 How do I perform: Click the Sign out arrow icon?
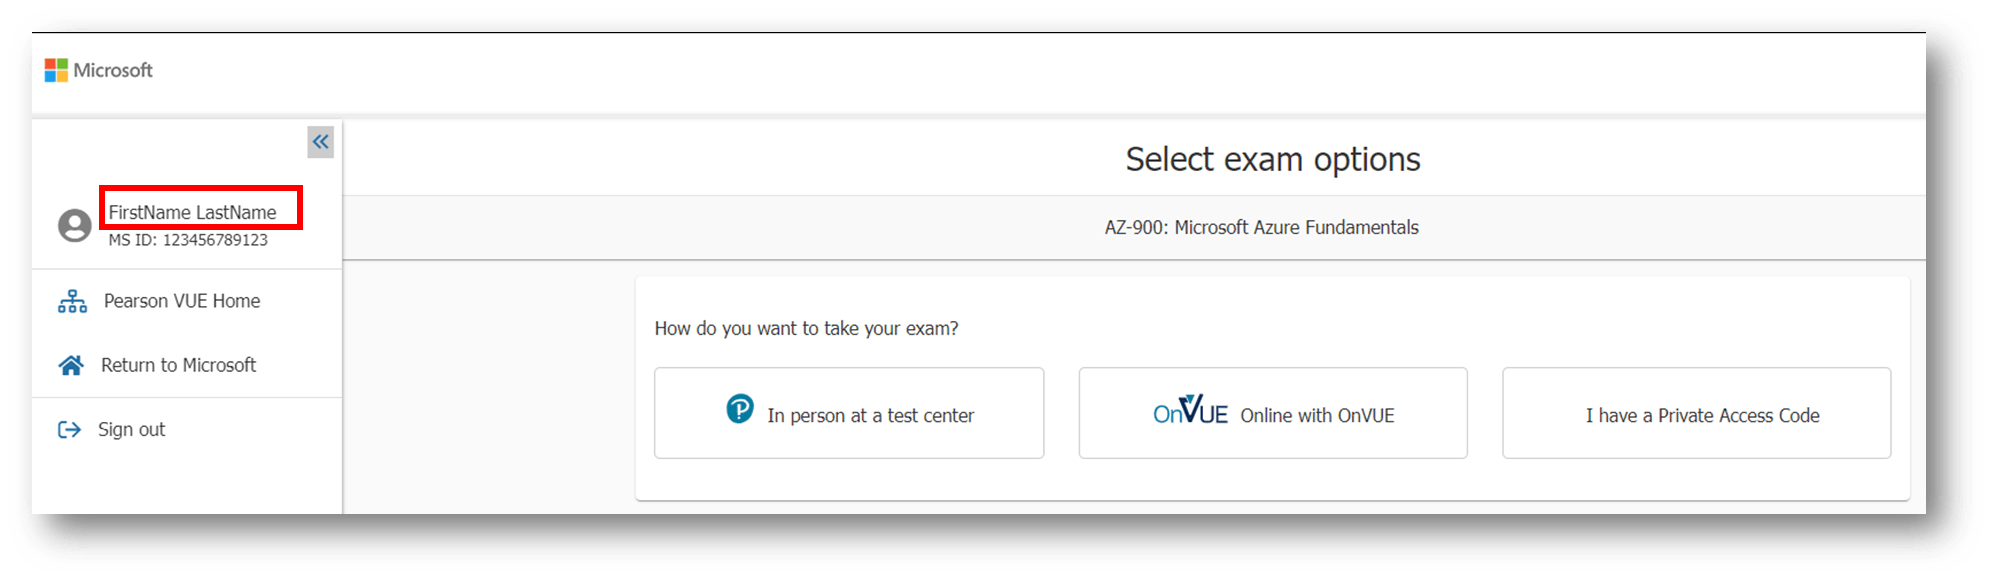coord(69,429)
